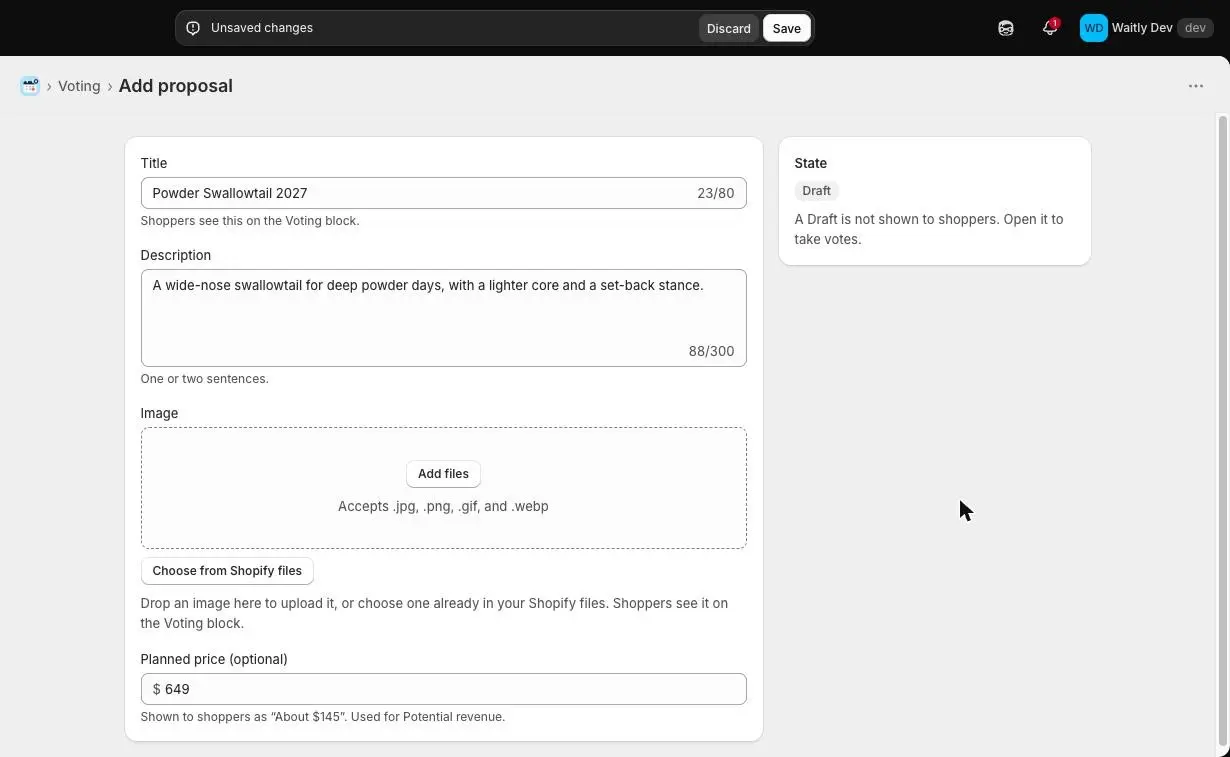Edit the Title field Powder Swallowtail 2027

coord(443,193)
